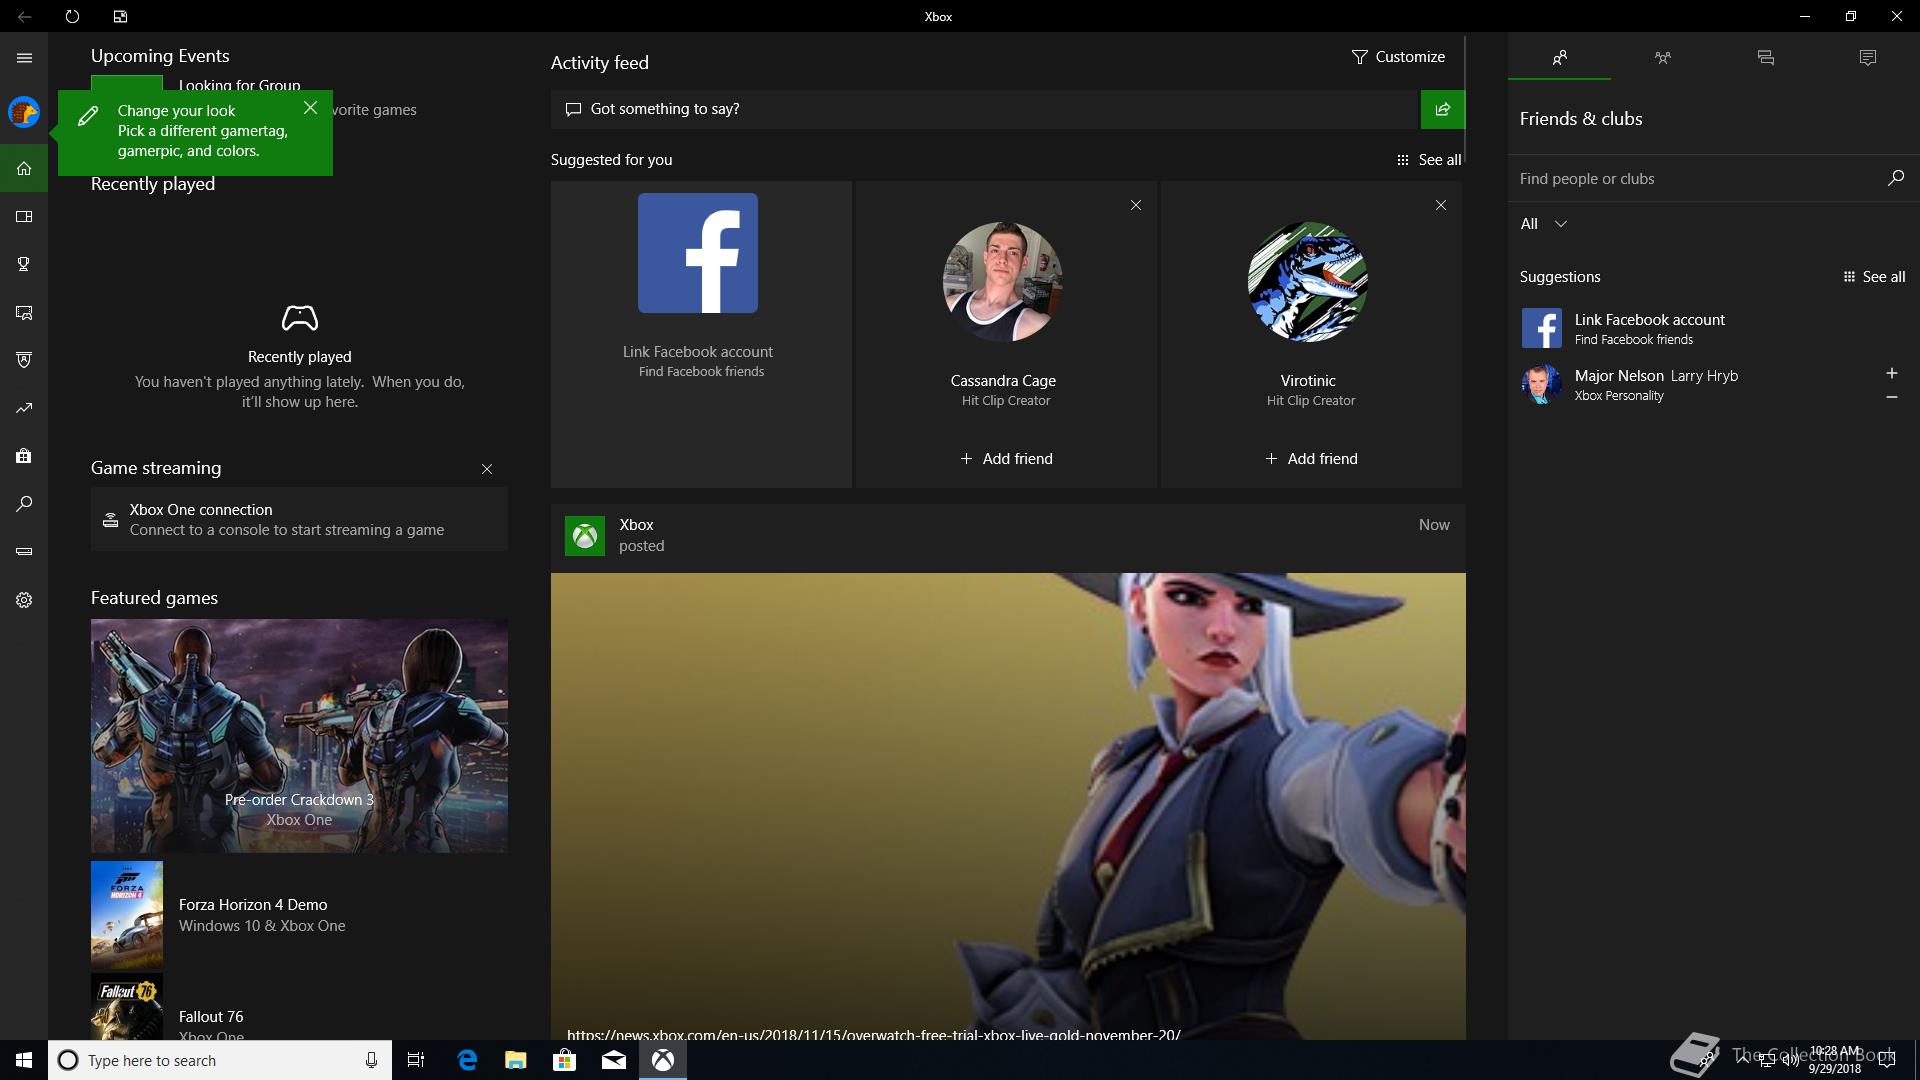Screen dimensions: 1920x1080
Task: Open My games in the sidebar
Action: [24, 216]
